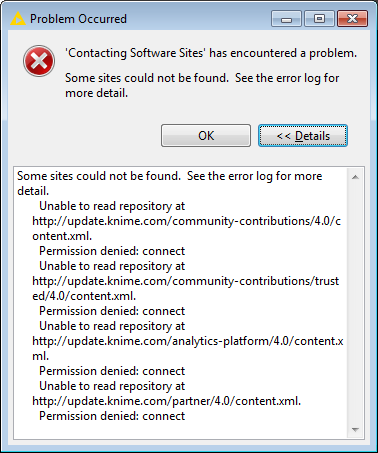The width and height of the screenshot is (378, 453).
Task: Click the 'Contacting Software Sites' error message
Action: click(x=211, y=53)
